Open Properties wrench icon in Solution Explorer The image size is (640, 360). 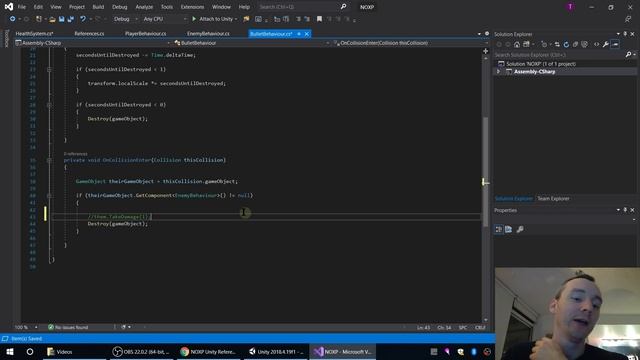606,44
